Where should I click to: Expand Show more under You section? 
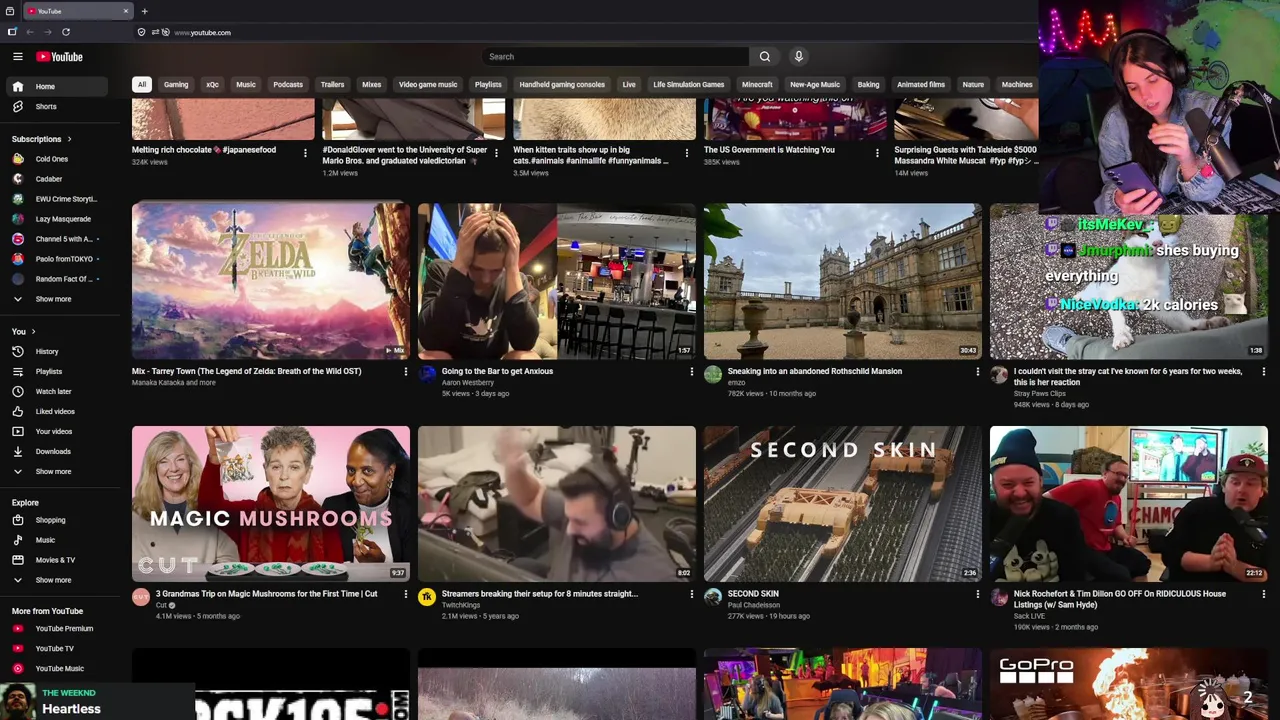pyautogui.click(x=56, y=472)
